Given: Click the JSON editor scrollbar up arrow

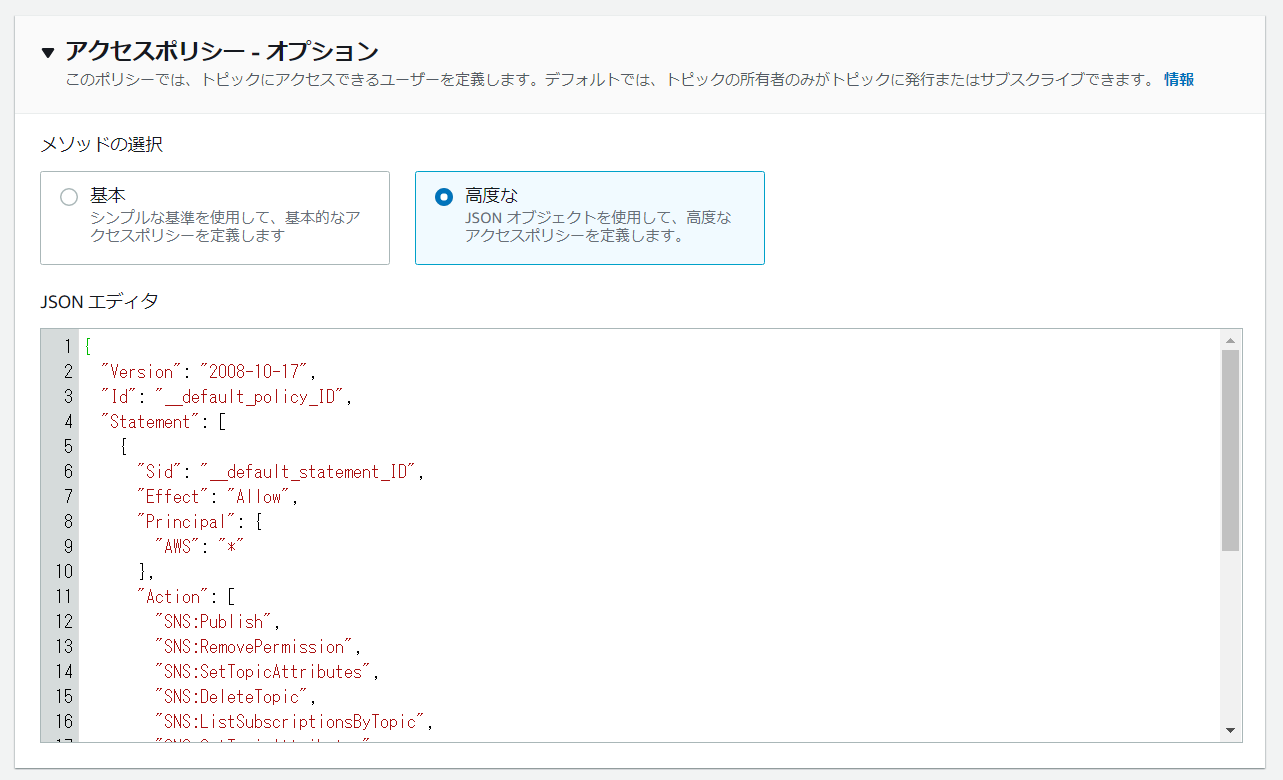Looking at the screenshot, I should pos(1230,341).
